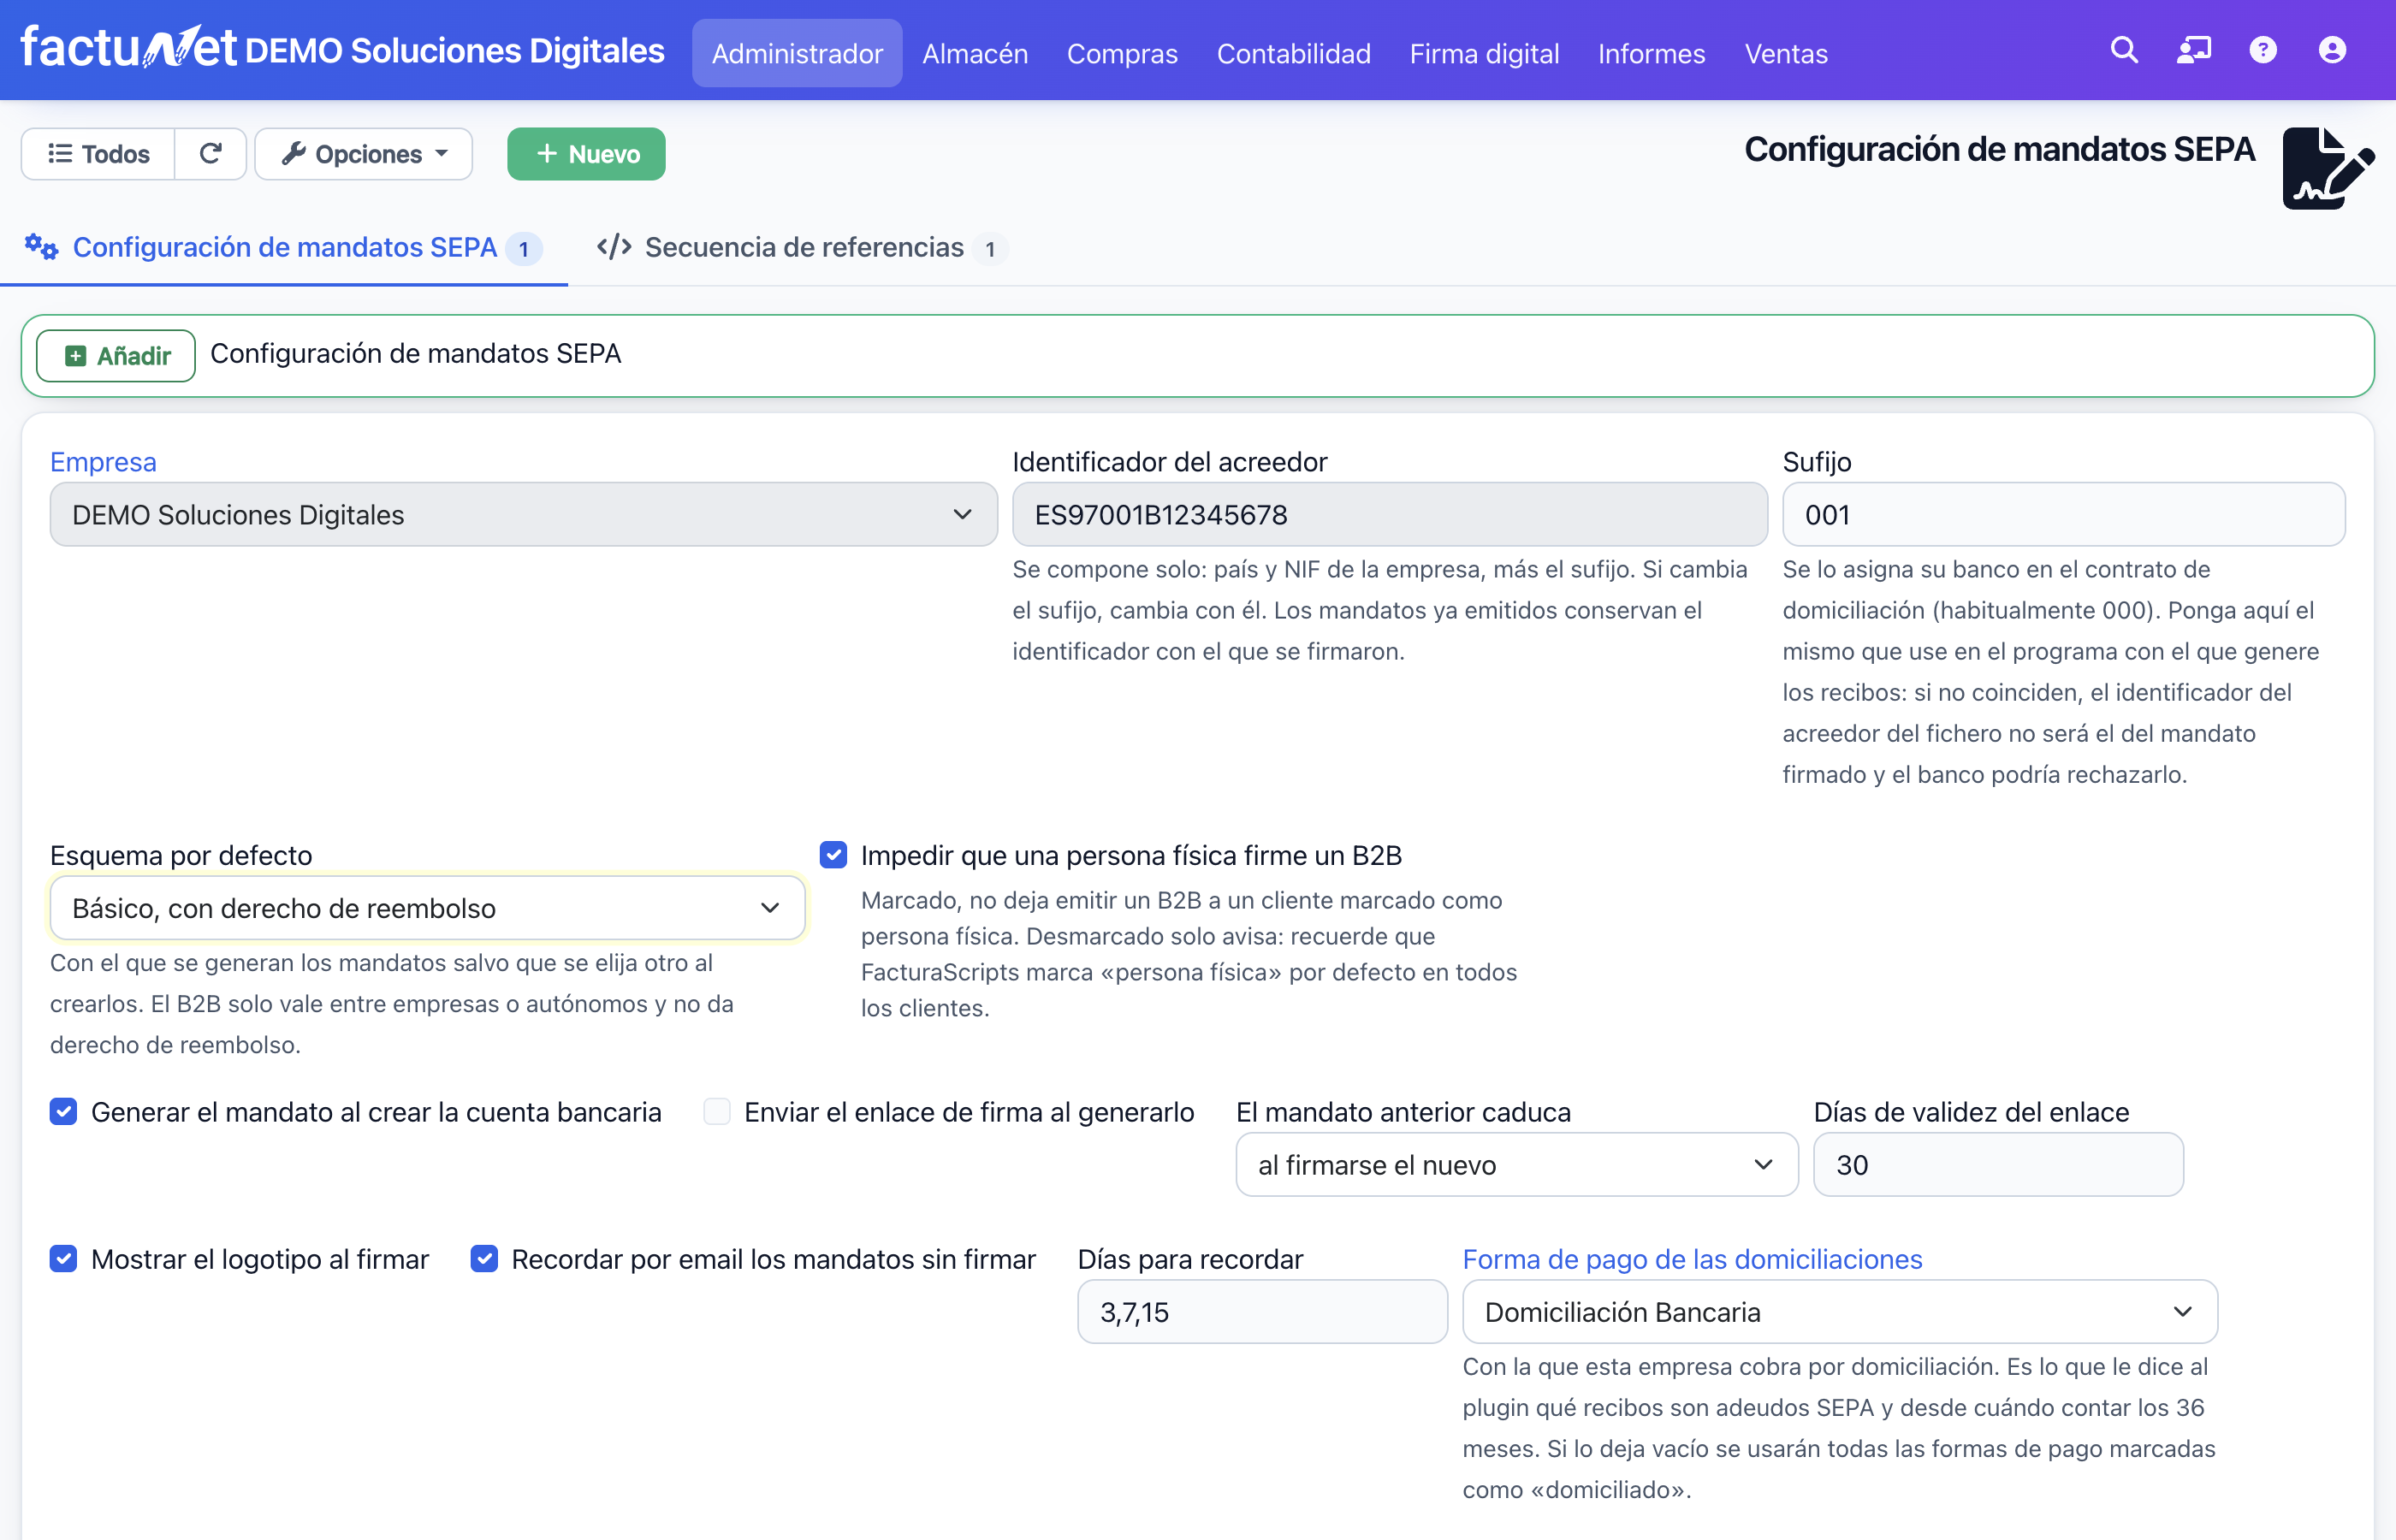Open Forma de pago de las domiciliaciones dropdown
The width and height of the screenshot is (2396, 1540).
1840,1311
